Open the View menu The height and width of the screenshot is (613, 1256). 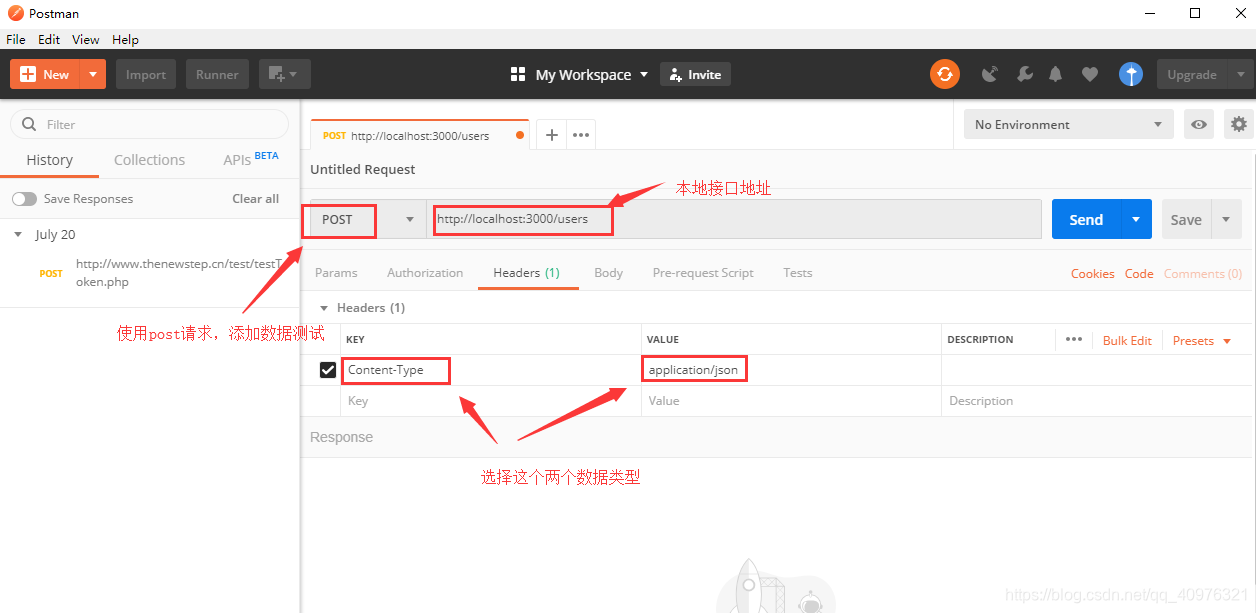pyautogui.click(x=86, y=40)
